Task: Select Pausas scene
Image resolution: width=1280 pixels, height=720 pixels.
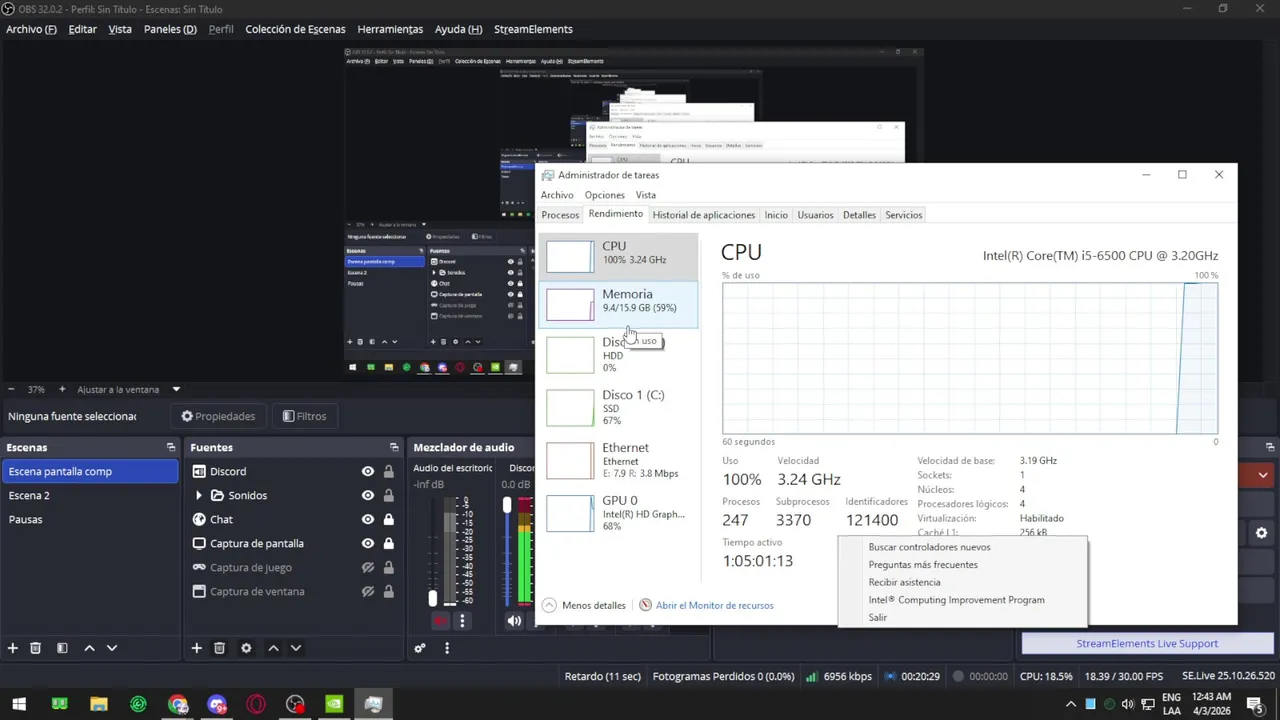Action: click(90, 519)
